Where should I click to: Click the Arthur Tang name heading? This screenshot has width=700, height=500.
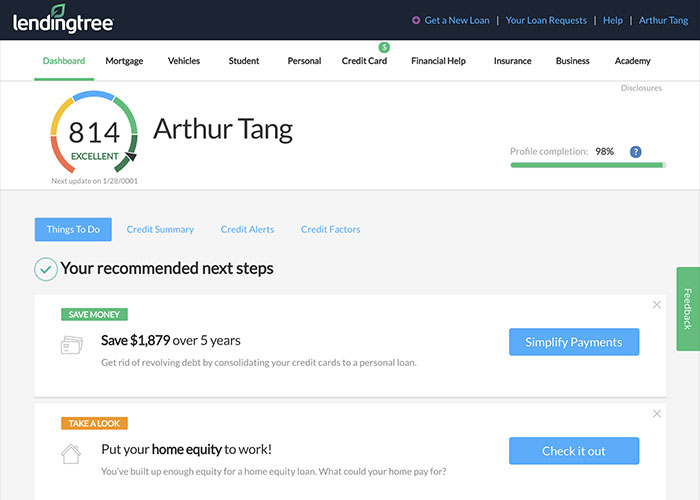[223, 130]
